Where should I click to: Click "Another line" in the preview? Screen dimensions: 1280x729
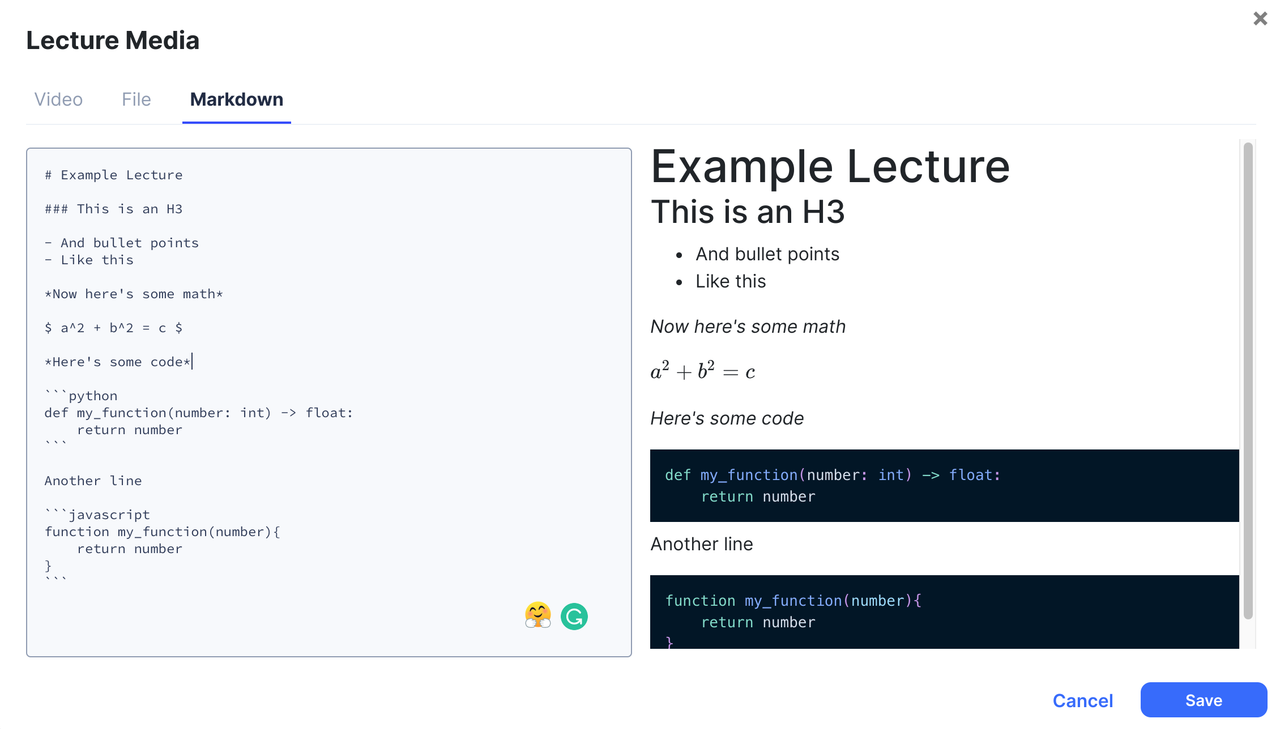[702, 544]
